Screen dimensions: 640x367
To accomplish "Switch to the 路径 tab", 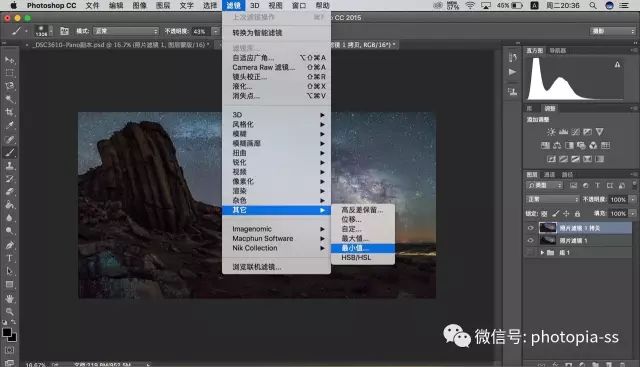I will (x=567, y=174).
